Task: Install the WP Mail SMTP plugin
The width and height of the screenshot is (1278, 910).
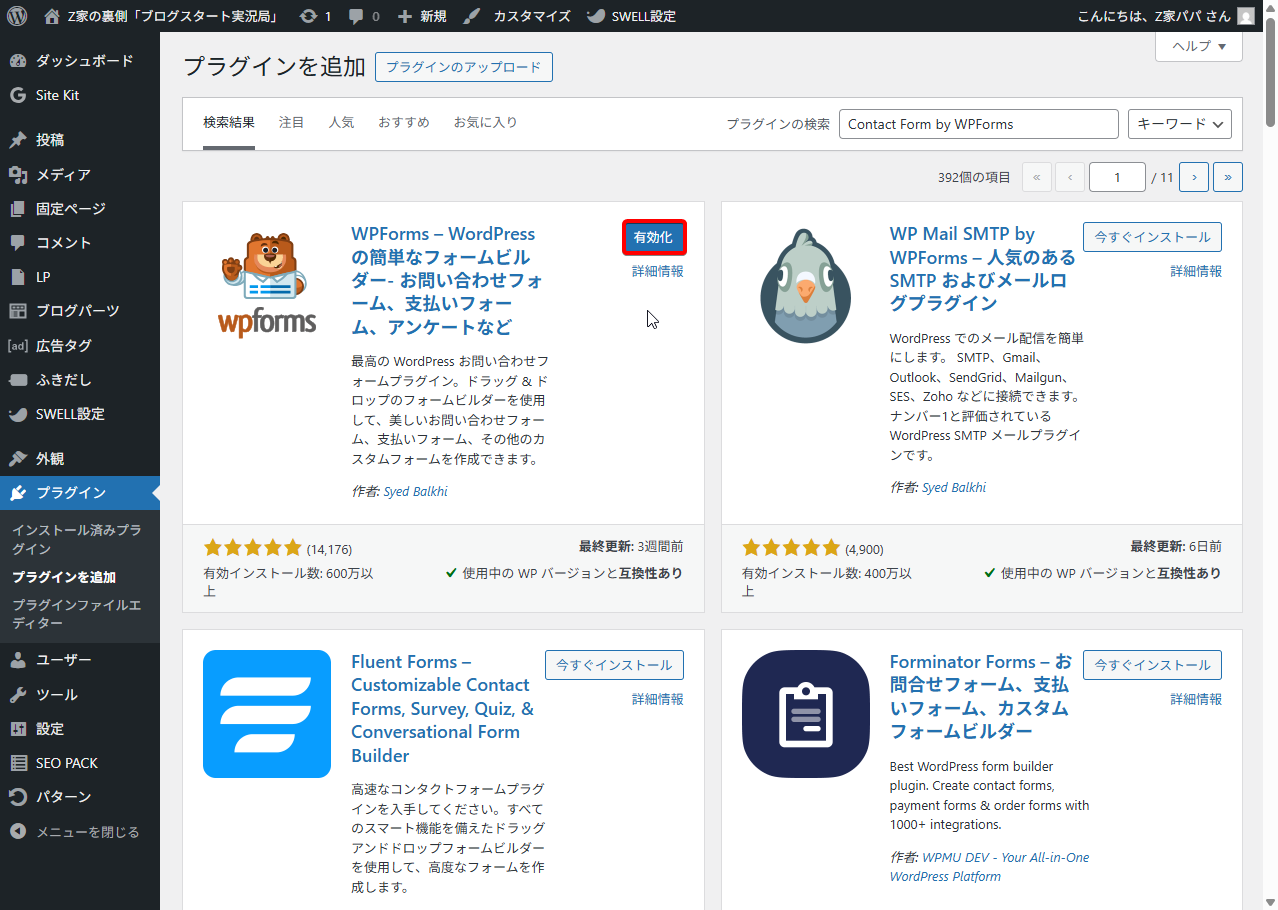Action: pos(1151,237)
